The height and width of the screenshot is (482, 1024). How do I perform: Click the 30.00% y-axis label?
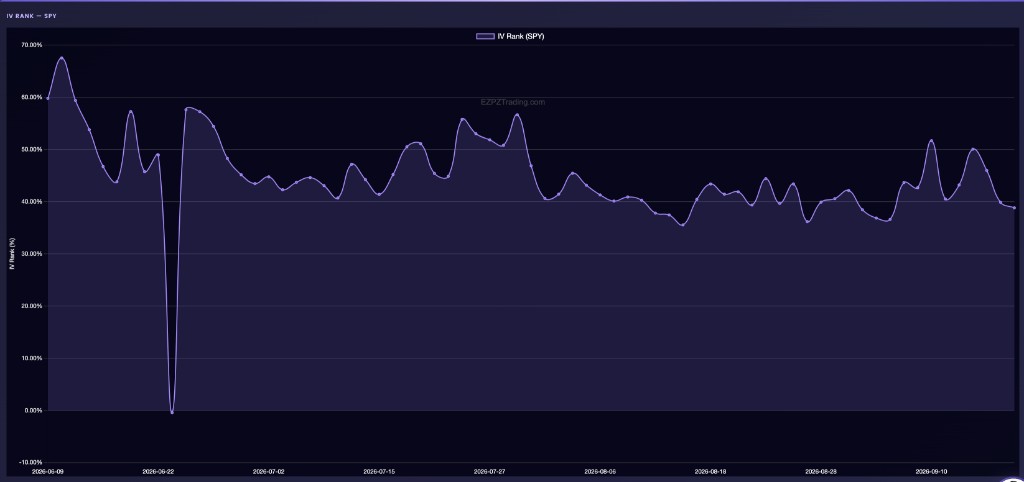pos(33,254)
